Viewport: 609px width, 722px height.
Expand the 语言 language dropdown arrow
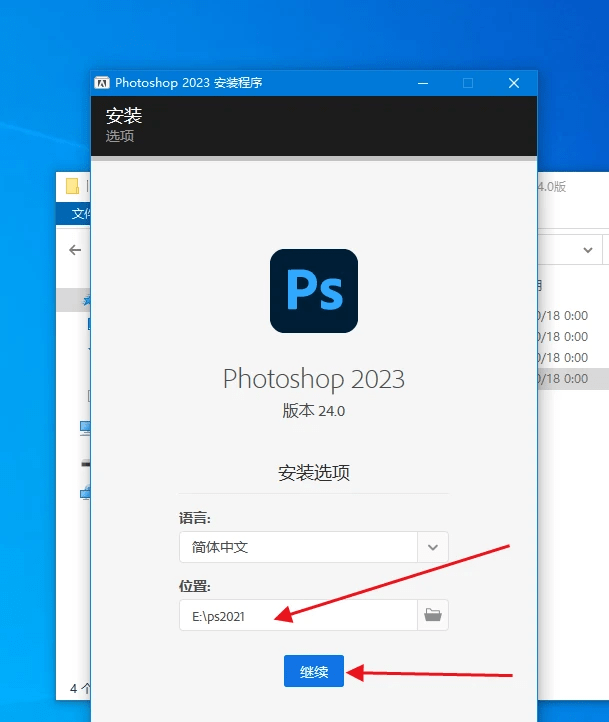point(433,547)
